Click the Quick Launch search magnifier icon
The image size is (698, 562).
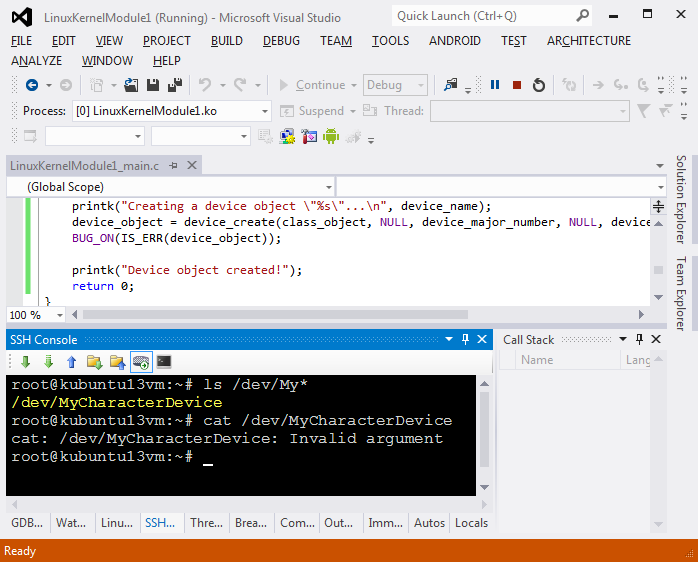(582, 16)
